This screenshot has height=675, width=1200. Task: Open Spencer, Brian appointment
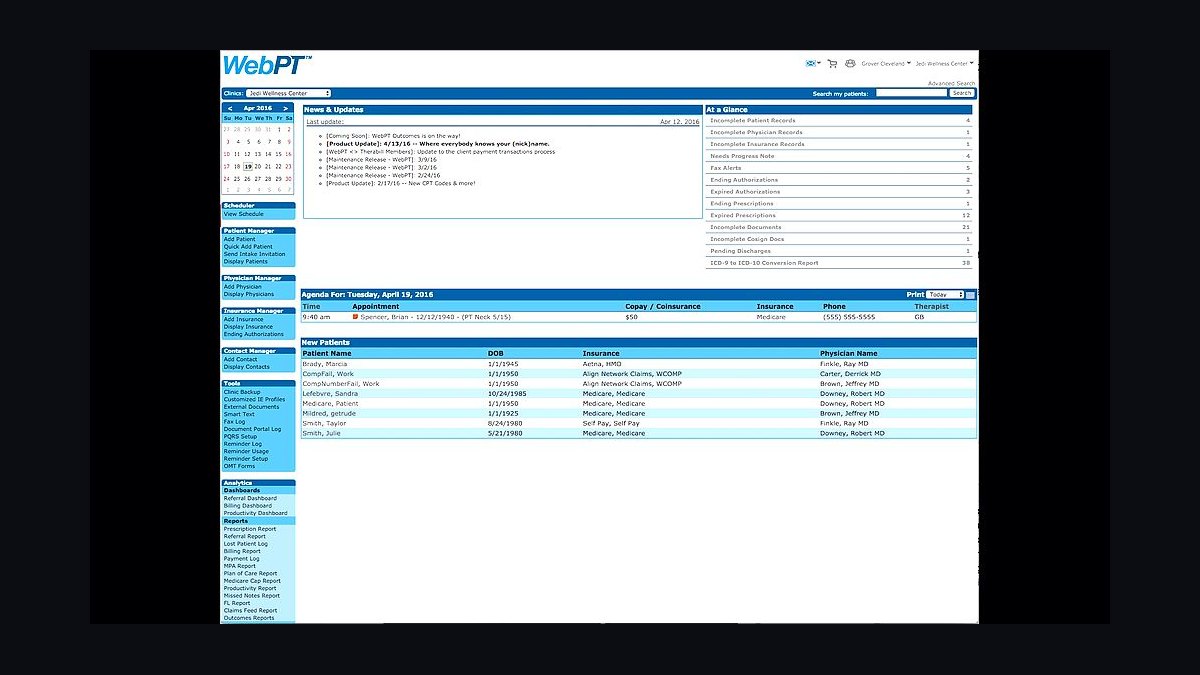[437, 317]
